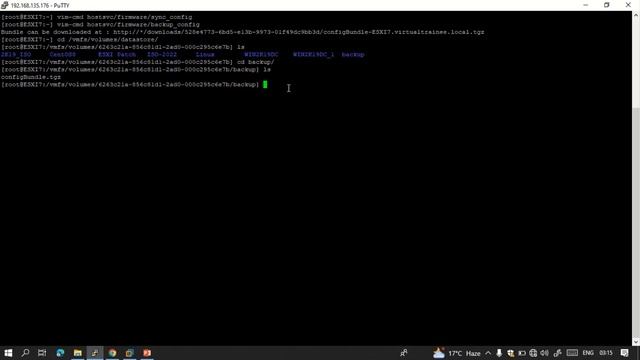The width and height of the screenshot is (640, 360).
Task: Click the Linux directory name
Action: (205, 54)
